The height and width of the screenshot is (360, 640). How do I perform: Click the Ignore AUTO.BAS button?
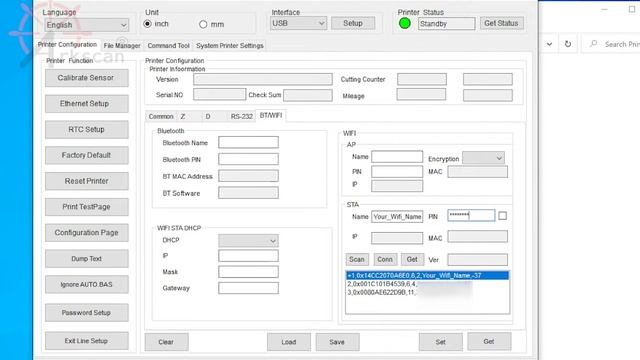(87, 284)
